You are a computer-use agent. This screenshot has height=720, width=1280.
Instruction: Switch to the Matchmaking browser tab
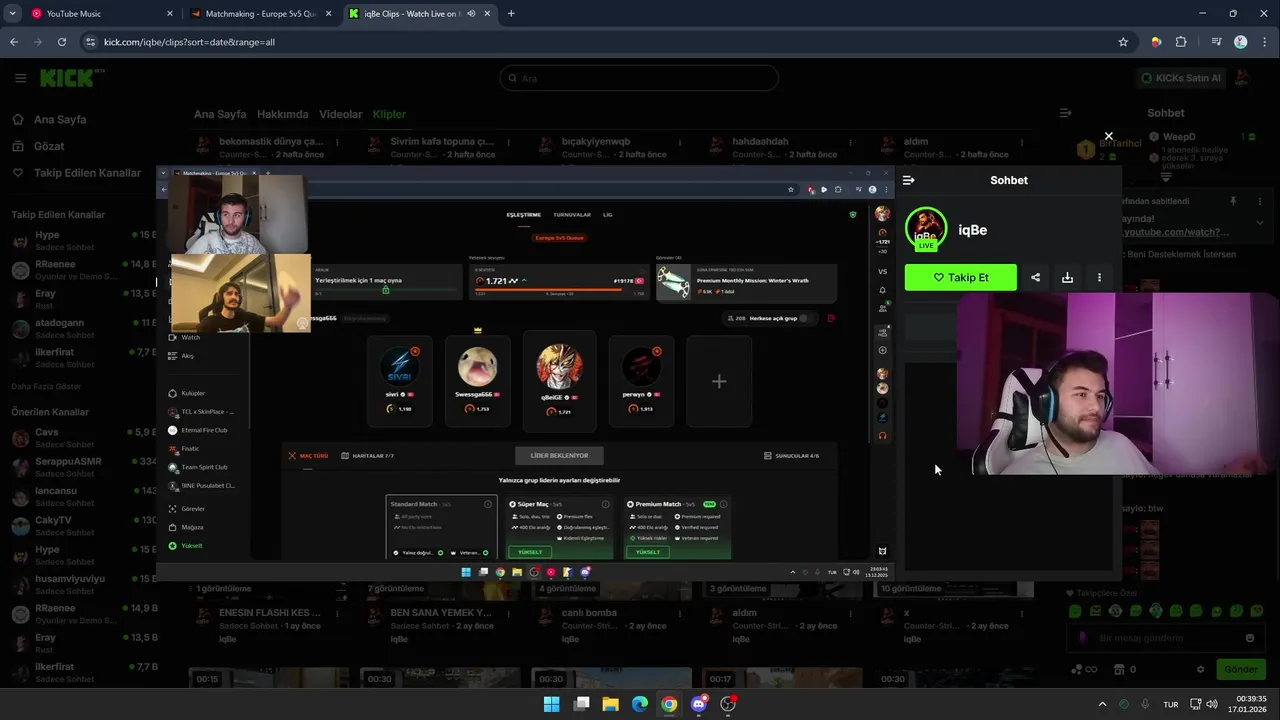[260, 14]
